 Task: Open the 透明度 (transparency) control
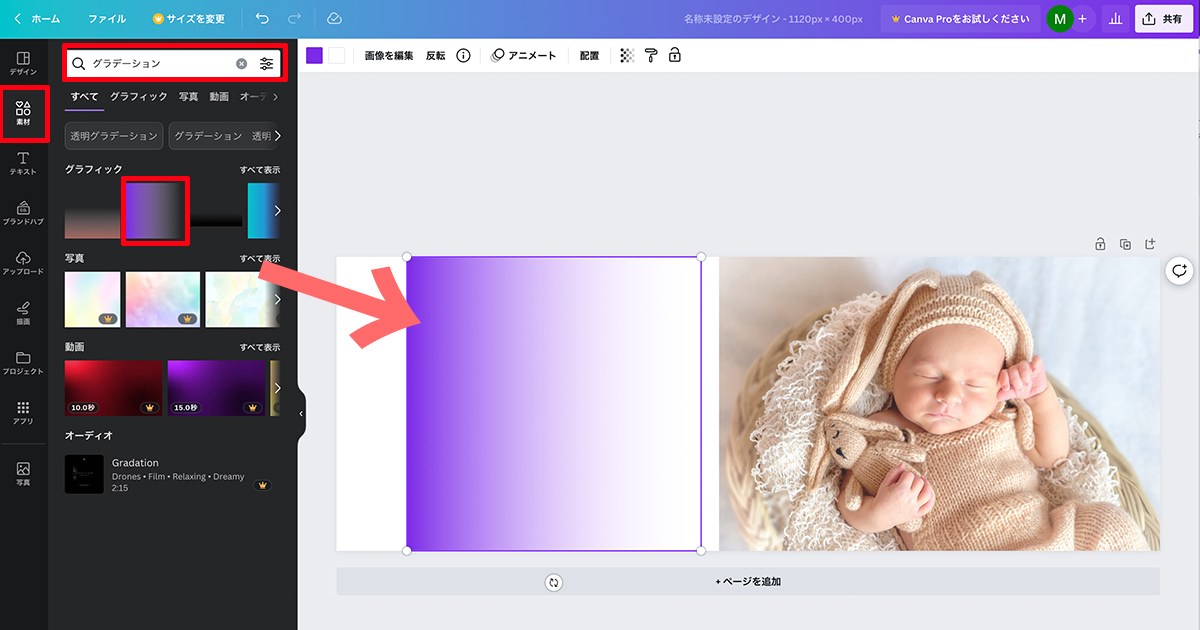[625, 55]
